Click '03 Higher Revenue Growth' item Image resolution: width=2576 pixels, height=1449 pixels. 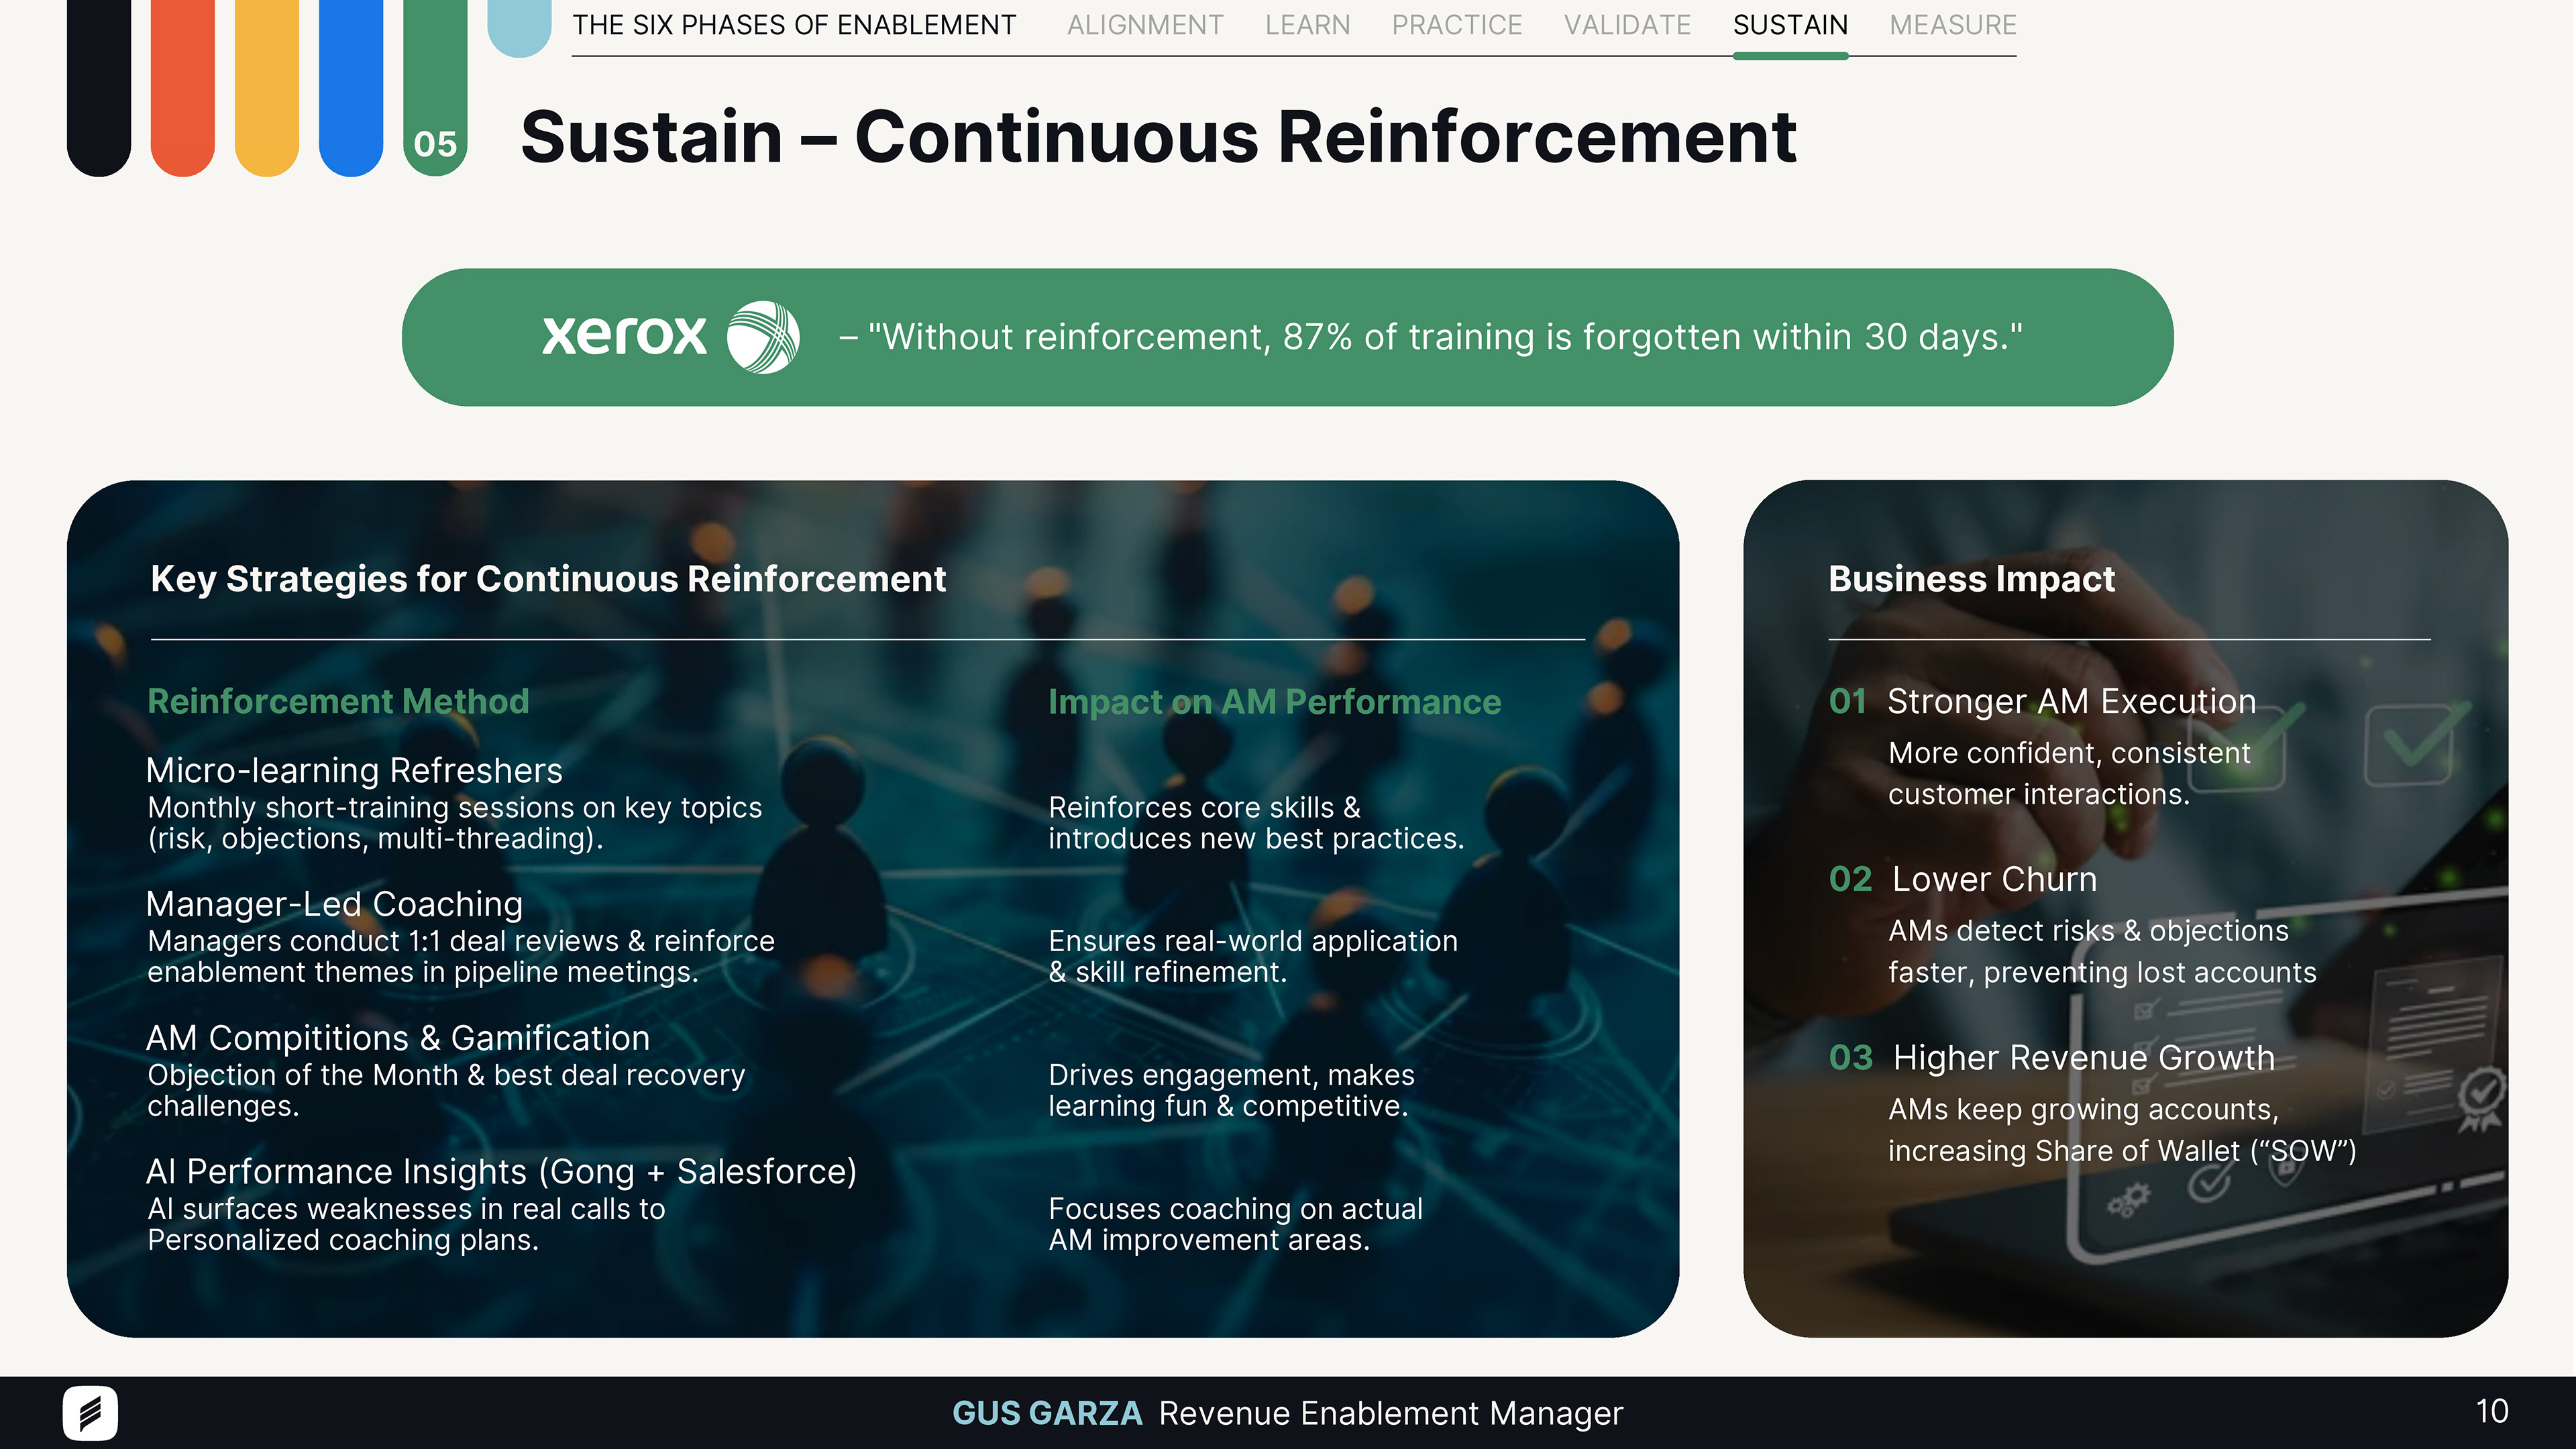pyautogui.click(x=2051, y=1057)
